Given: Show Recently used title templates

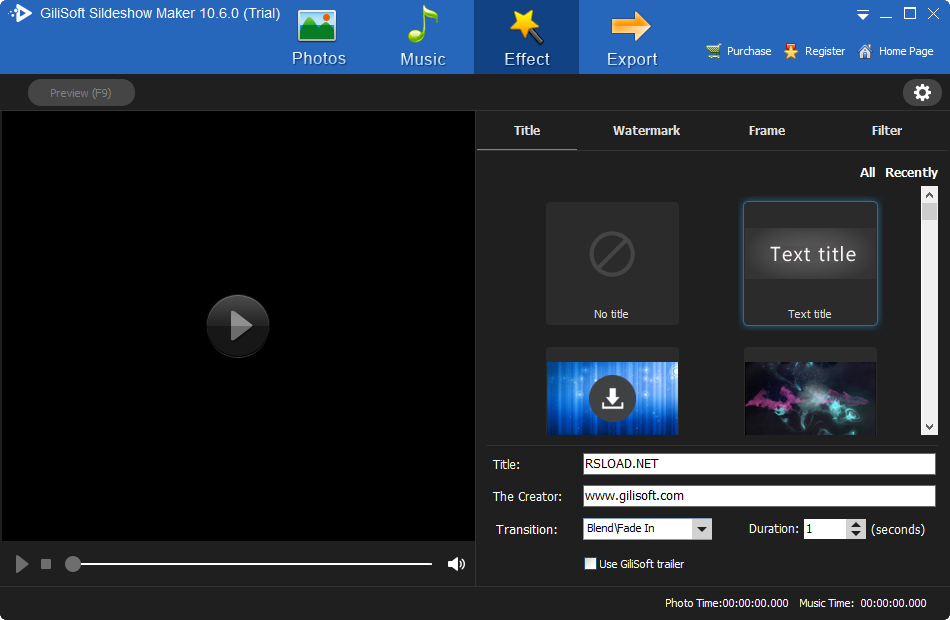Looking at the screenshot, I should tap(911, 173).
